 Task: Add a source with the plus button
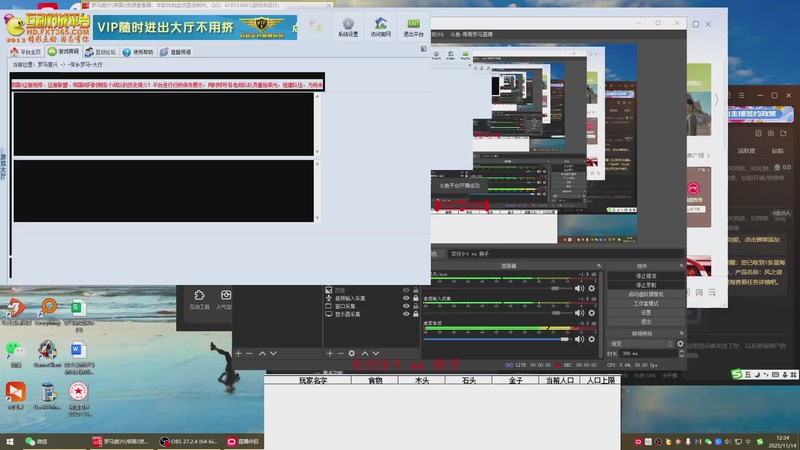pyautogui.click(x=330, y=353)
